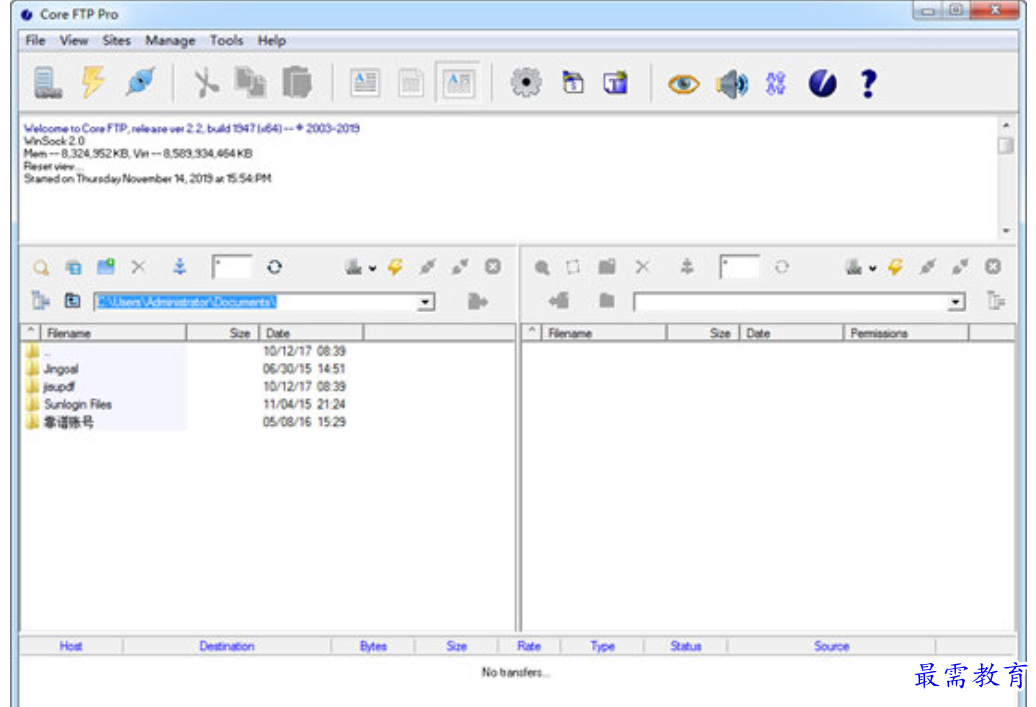Open the View menu
The height and width of the screenshot is (707, 1036).
(73, 40)
